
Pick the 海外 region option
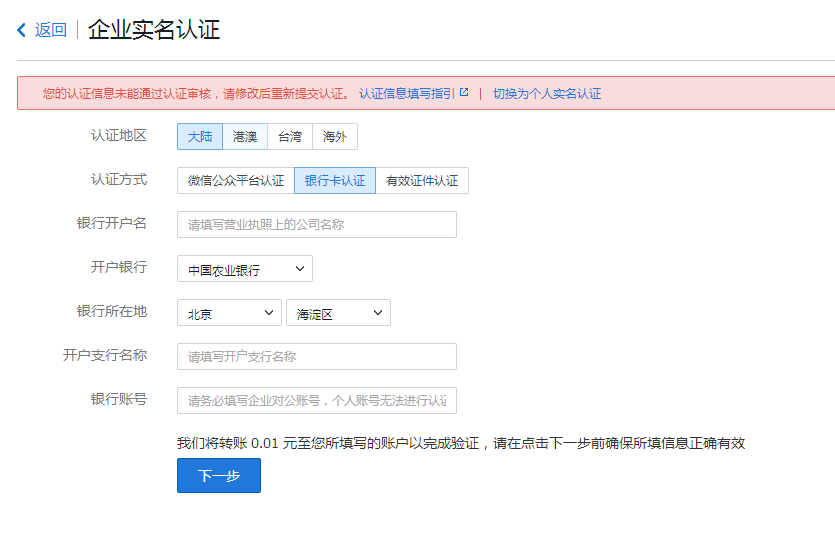click(x=335, y=137)
